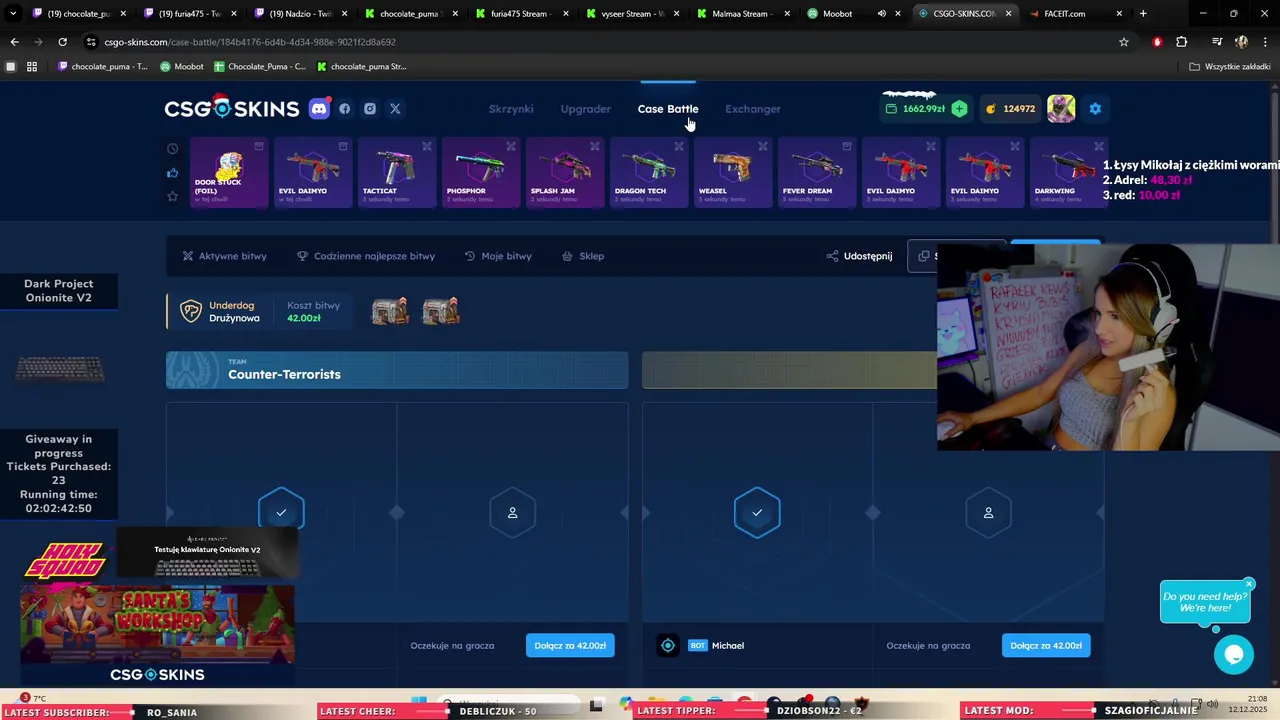1280x720 pixels.
Task: Click the Udostępnij share button
Action: [x=859, y=256]
